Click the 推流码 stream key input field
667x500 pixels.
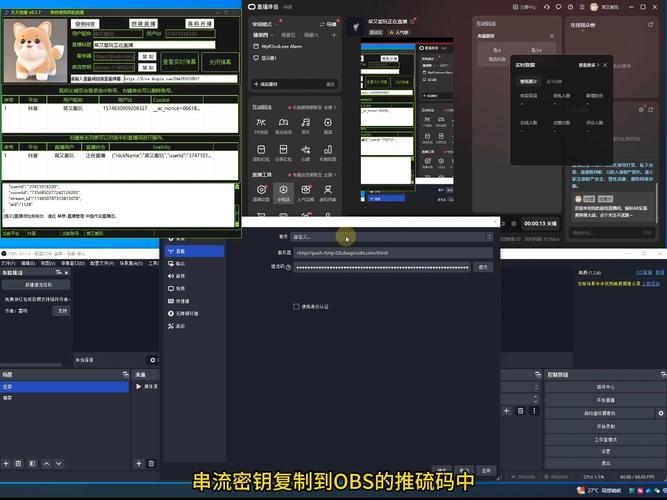tap(381, 267)
